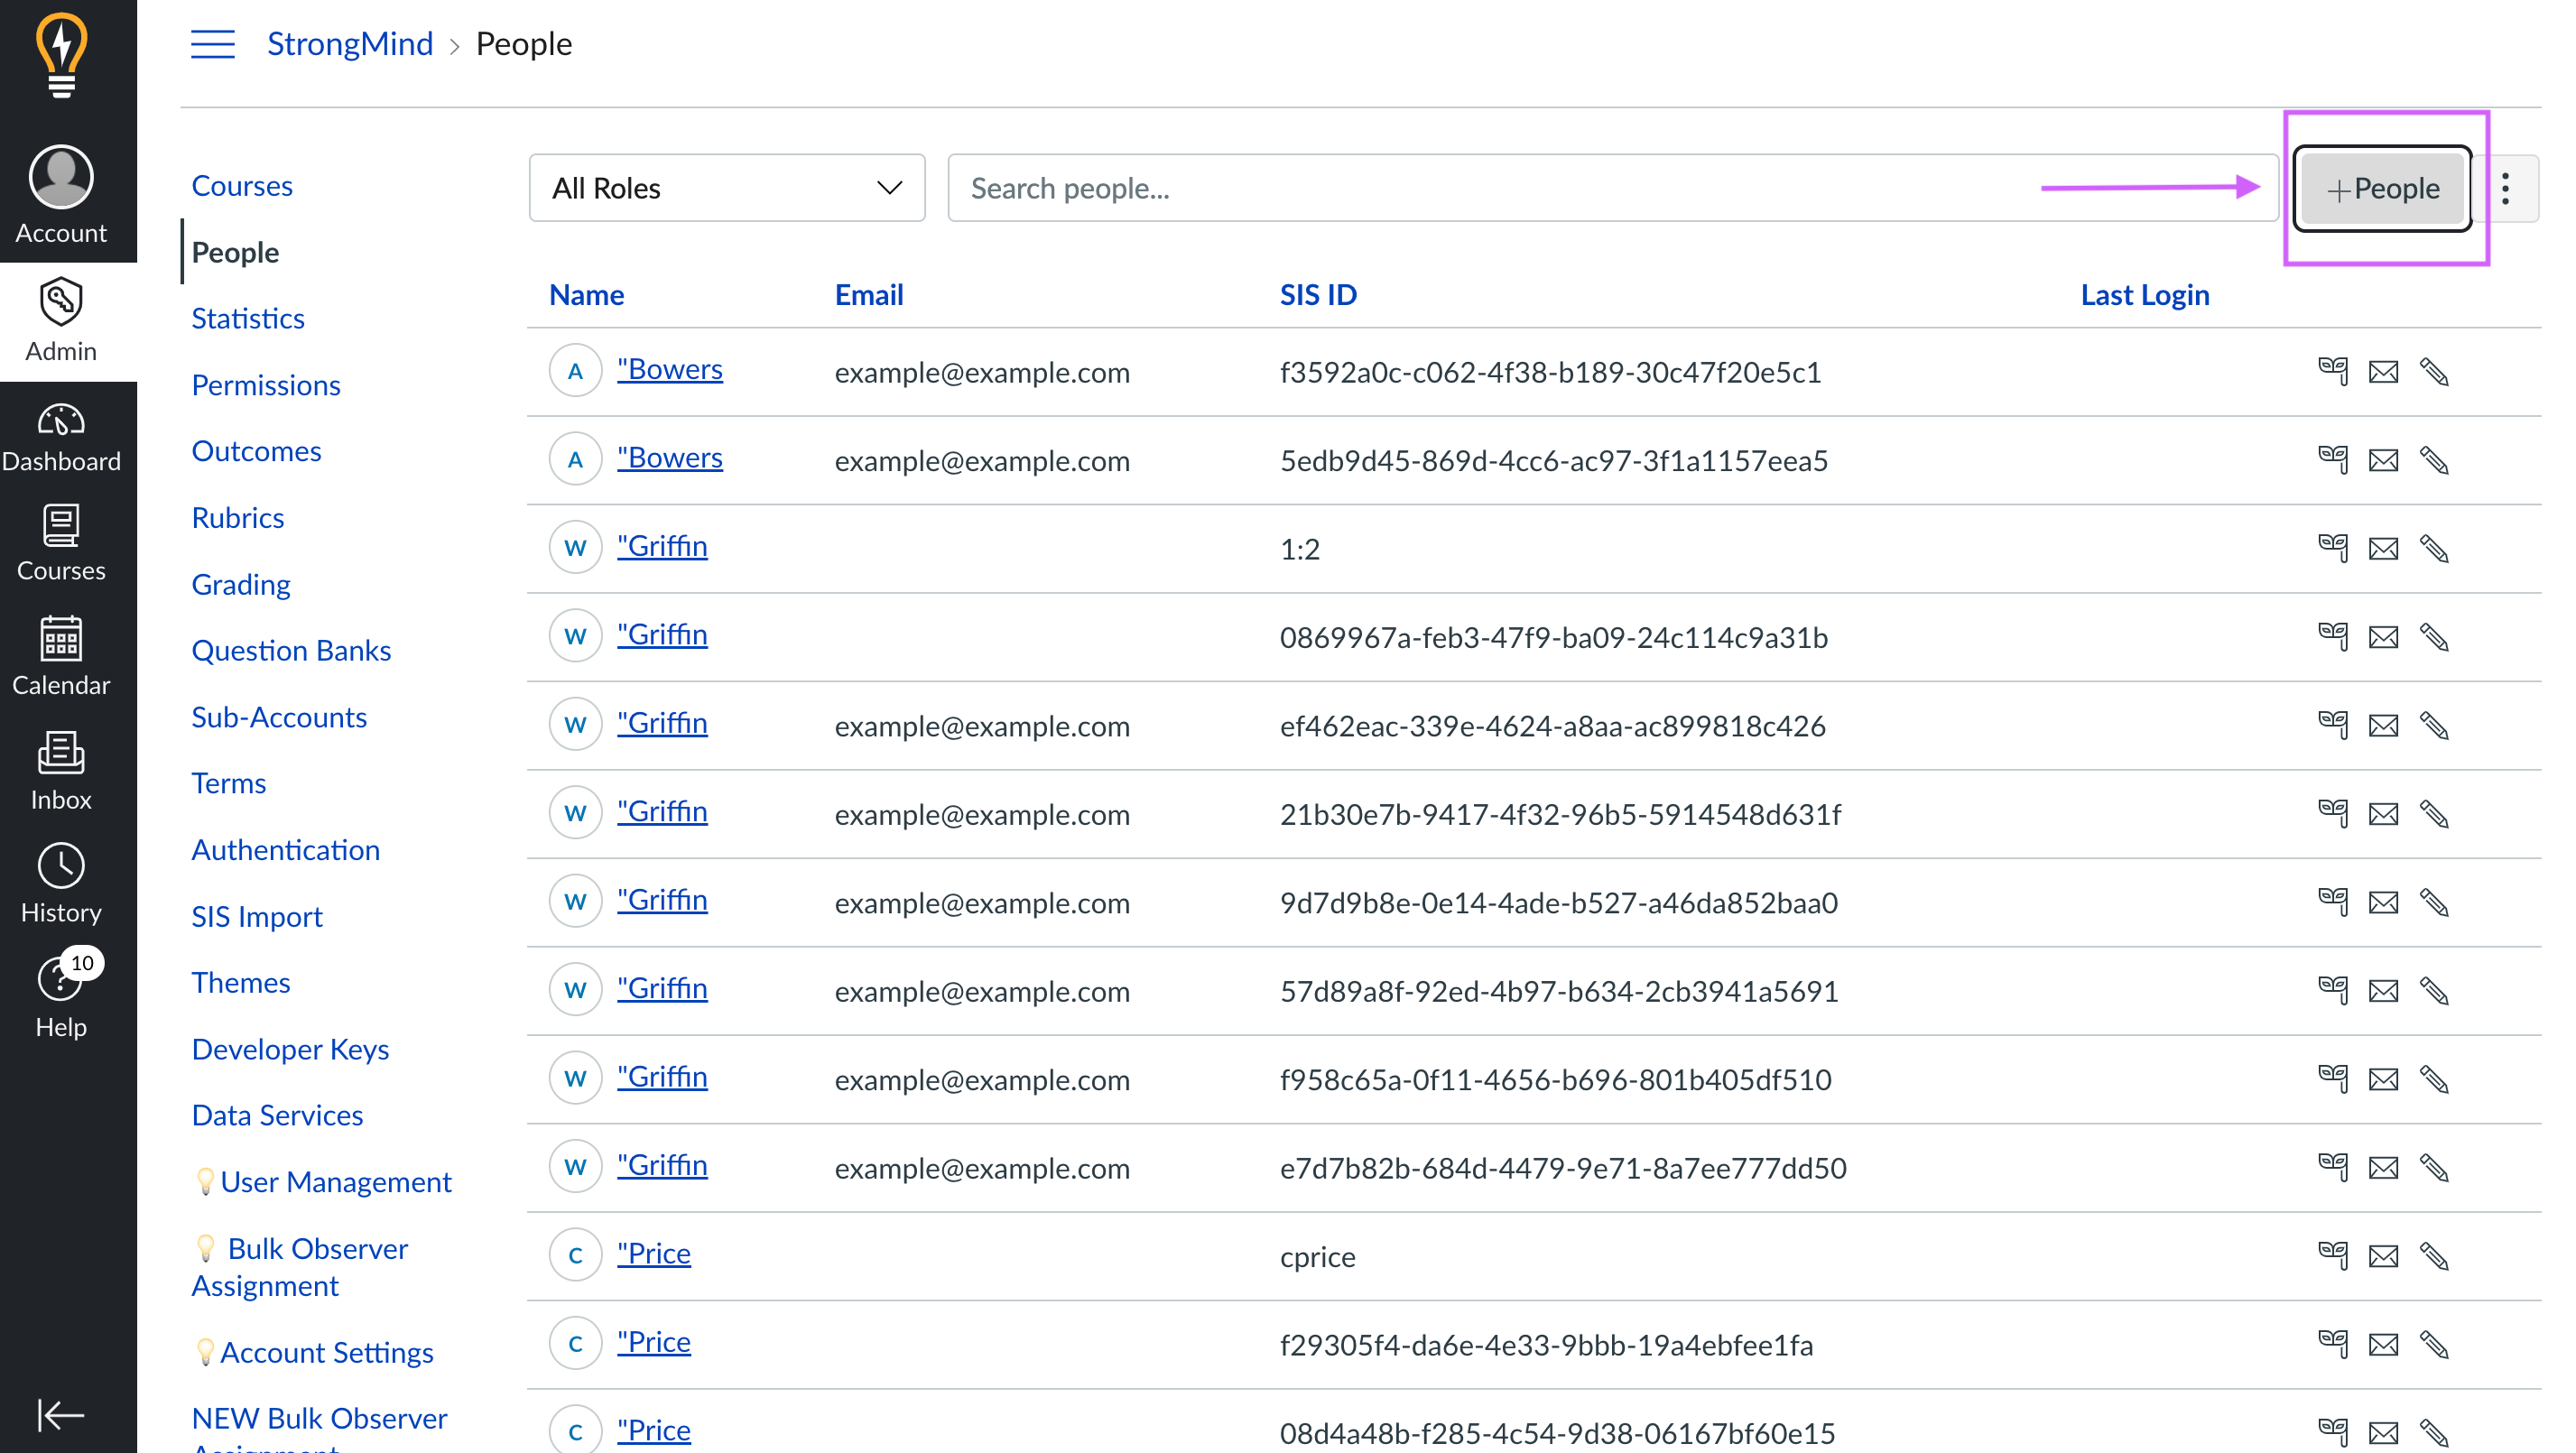Sort table by Last Login column
The height and width of the screenshot is (1453, 2576).
click(2145, 294)
